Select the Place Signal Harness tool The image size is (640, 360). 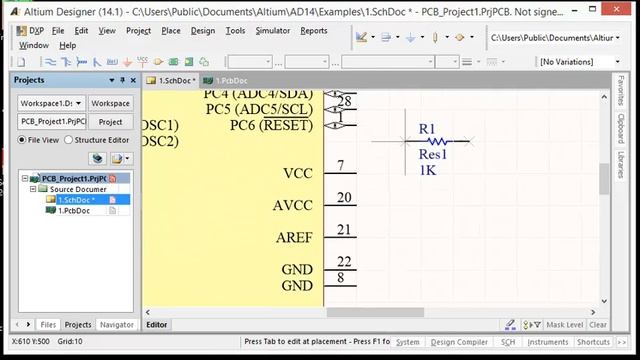(82, 62)
